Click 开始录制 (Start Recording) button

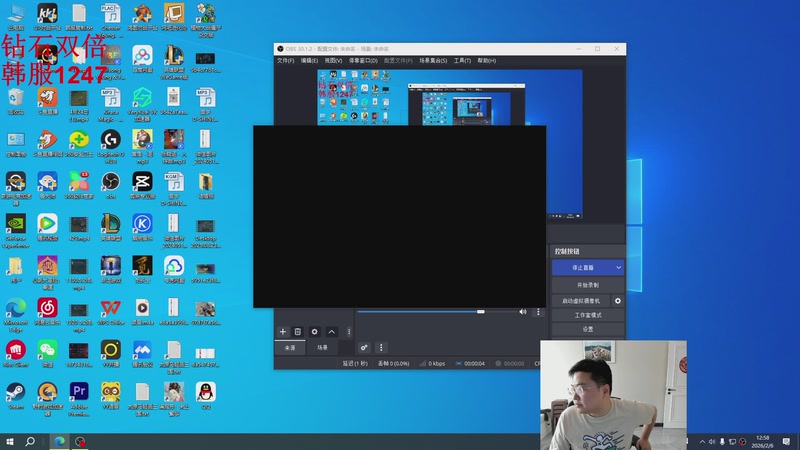click(588, 285)
